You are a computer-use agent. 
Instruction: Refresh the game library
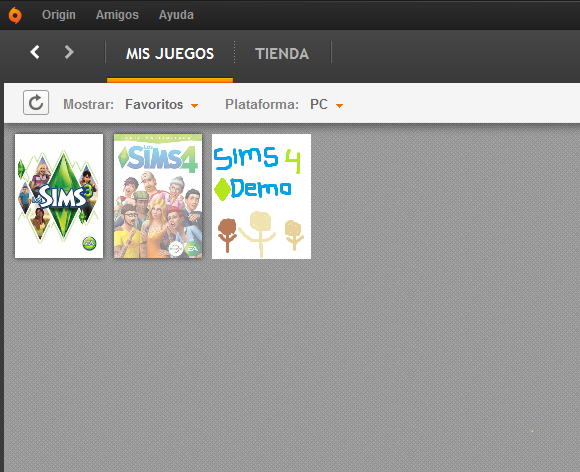36,102
